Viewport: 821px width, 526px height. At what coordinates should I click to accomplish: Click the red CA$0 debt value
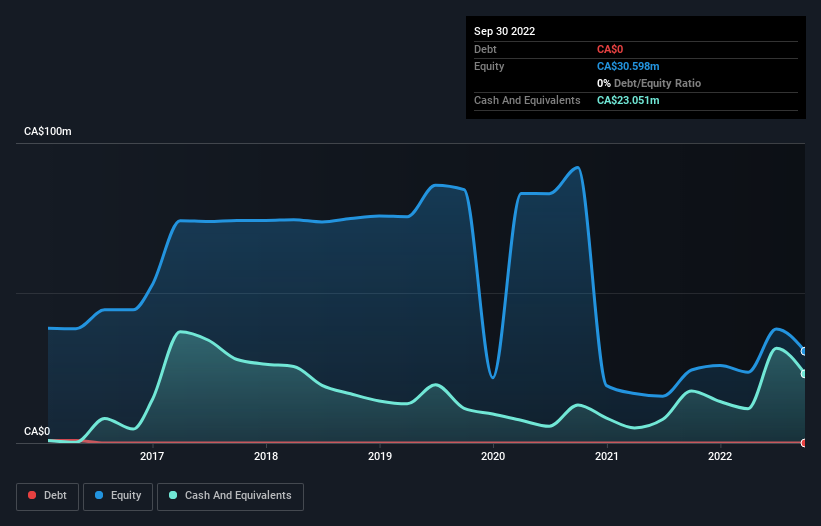point(610,49)
